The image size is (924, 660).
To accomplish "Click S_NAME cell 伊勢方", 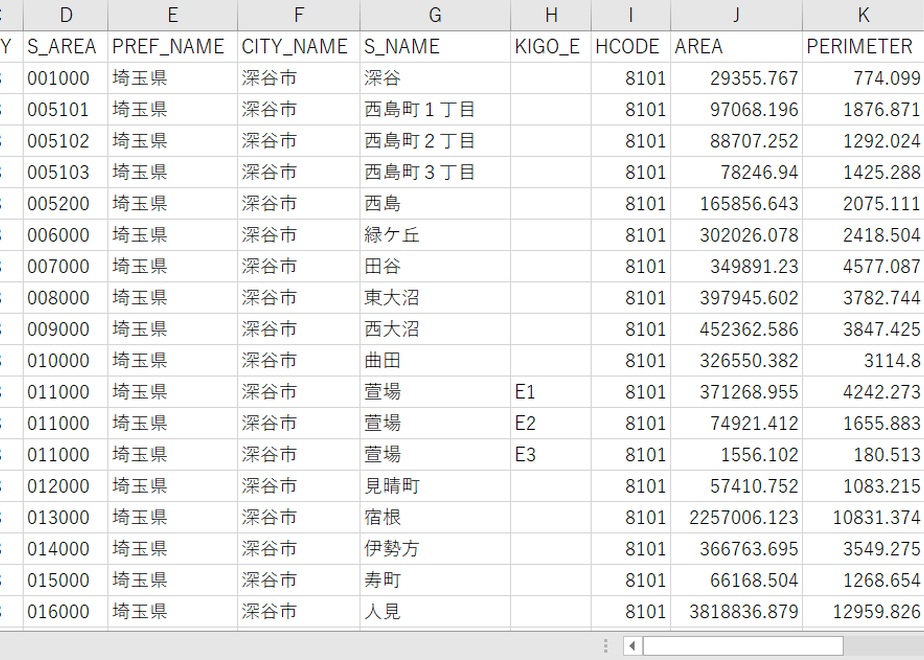I will click(435, 549).
